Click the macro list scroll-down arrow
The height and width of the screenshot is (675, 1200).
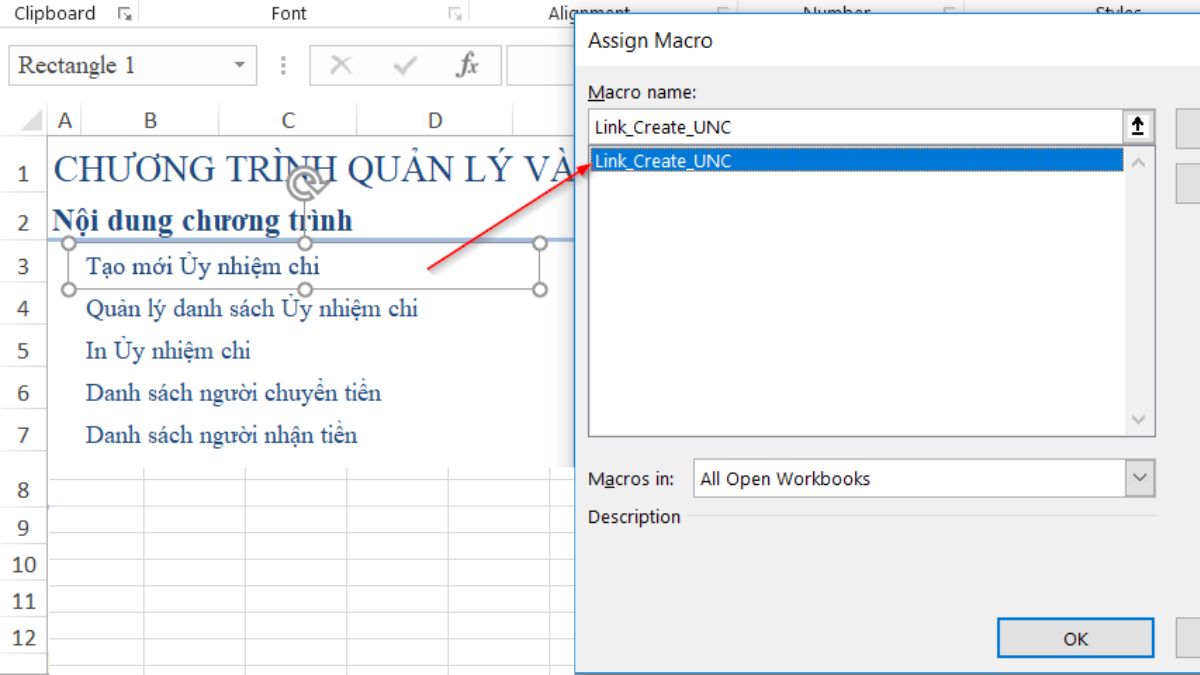[x=1138, y=421]
